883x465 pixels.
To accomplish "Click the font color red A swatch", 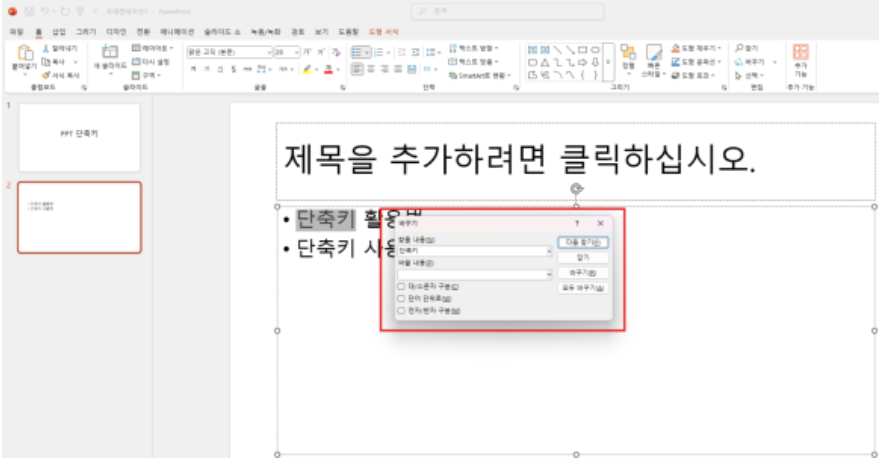I will [x=328, y=70].
